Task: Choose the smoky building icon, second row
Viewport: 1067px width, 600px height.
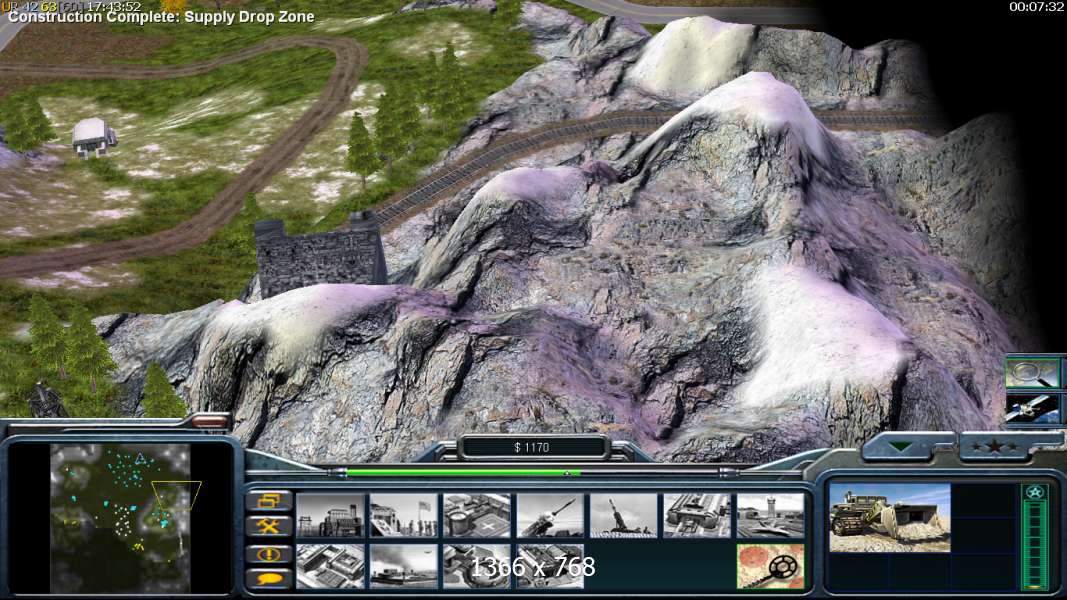Action: point(403,566)
